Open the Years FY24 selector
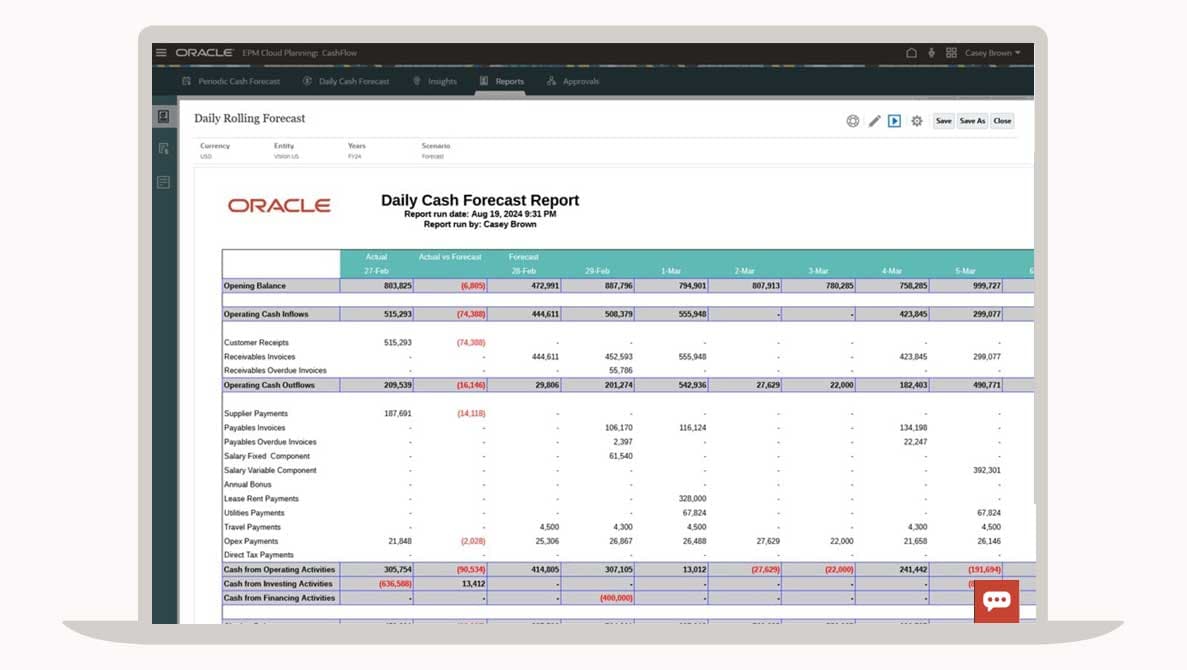Viewport: 1187px width, 670px height. pos(356,151)
